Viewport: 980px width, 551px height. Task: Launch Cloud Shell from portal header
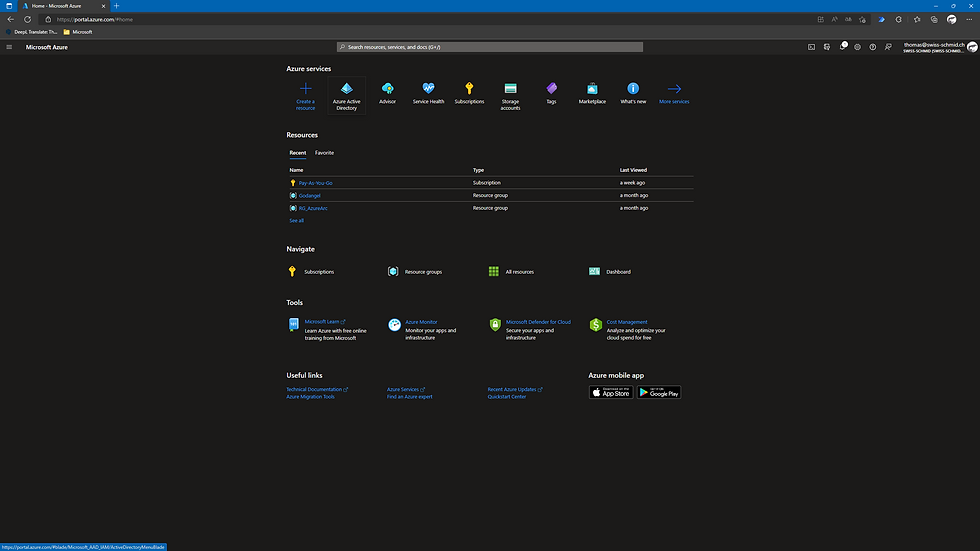click(811, 47)
